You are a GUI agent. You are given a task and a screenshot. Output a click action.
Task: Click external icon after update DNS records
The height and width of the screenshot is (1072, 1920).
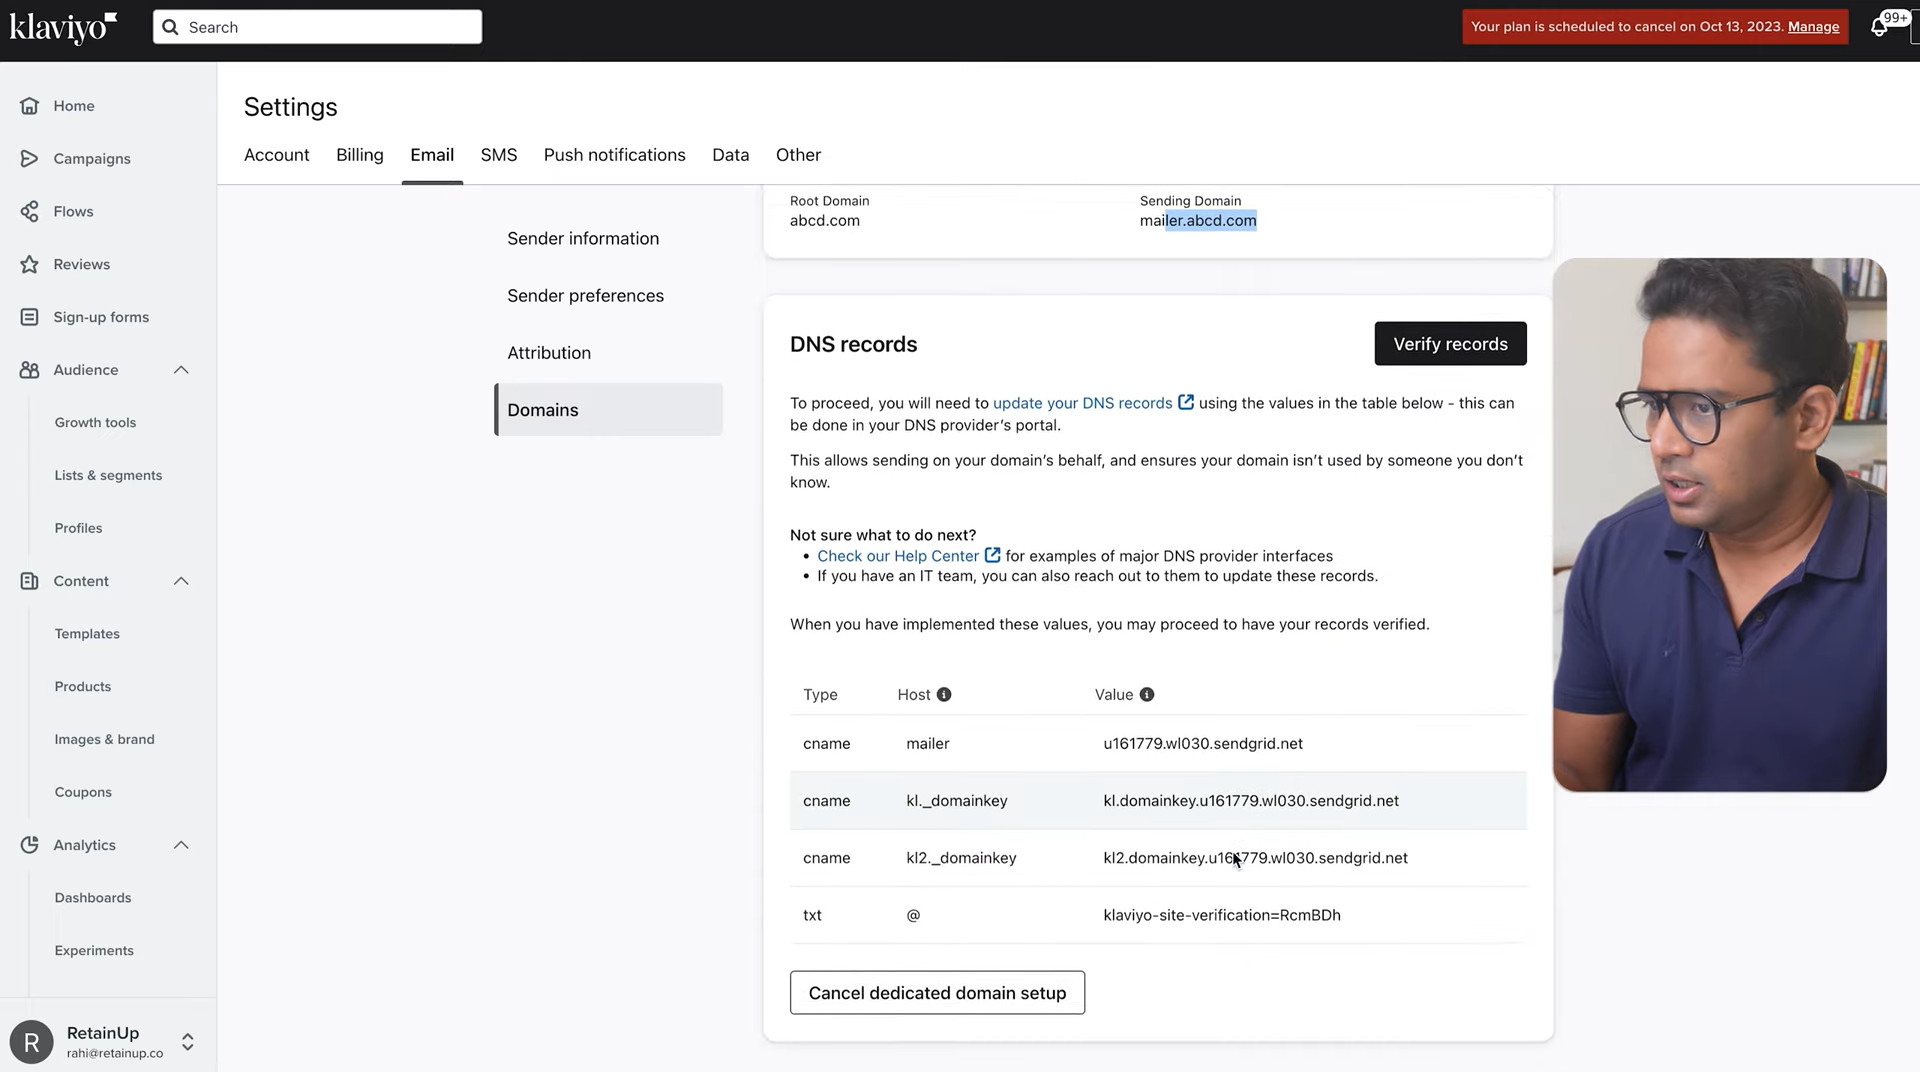pos(1186,402)
